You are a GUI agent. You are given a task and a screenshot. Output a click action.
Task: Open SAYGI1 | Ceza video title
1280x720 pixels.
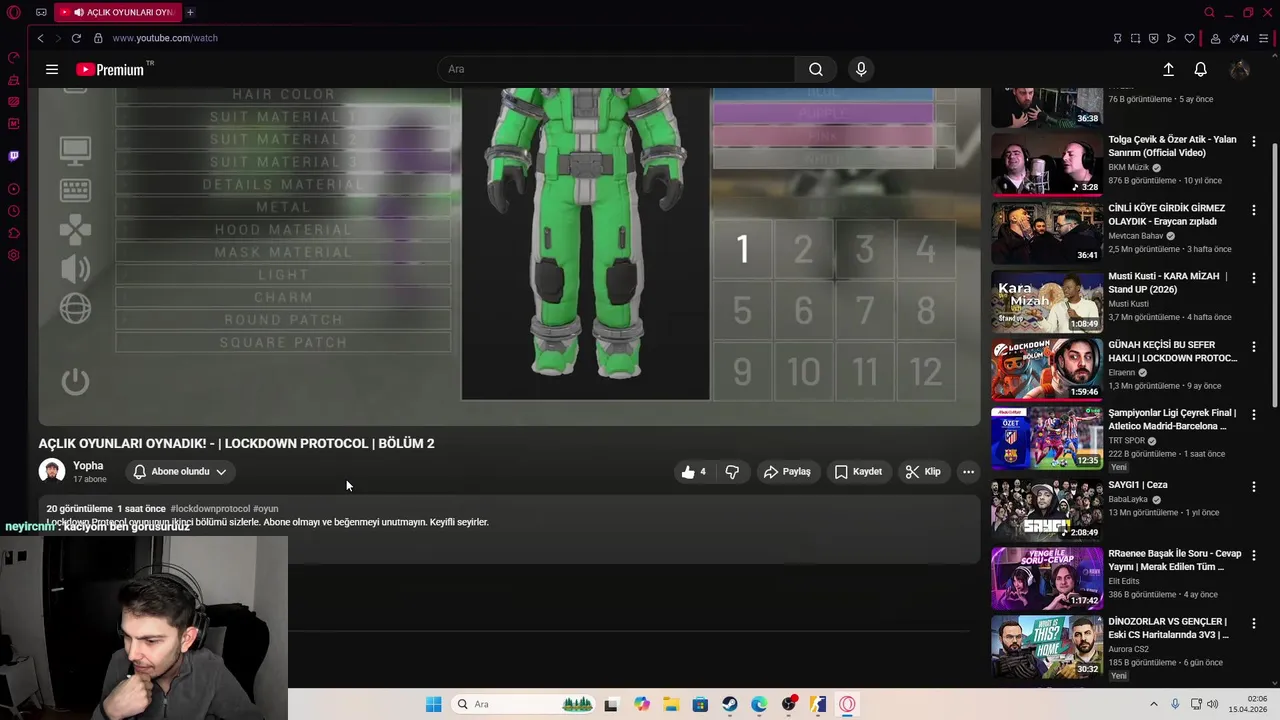click(1138, 485)
